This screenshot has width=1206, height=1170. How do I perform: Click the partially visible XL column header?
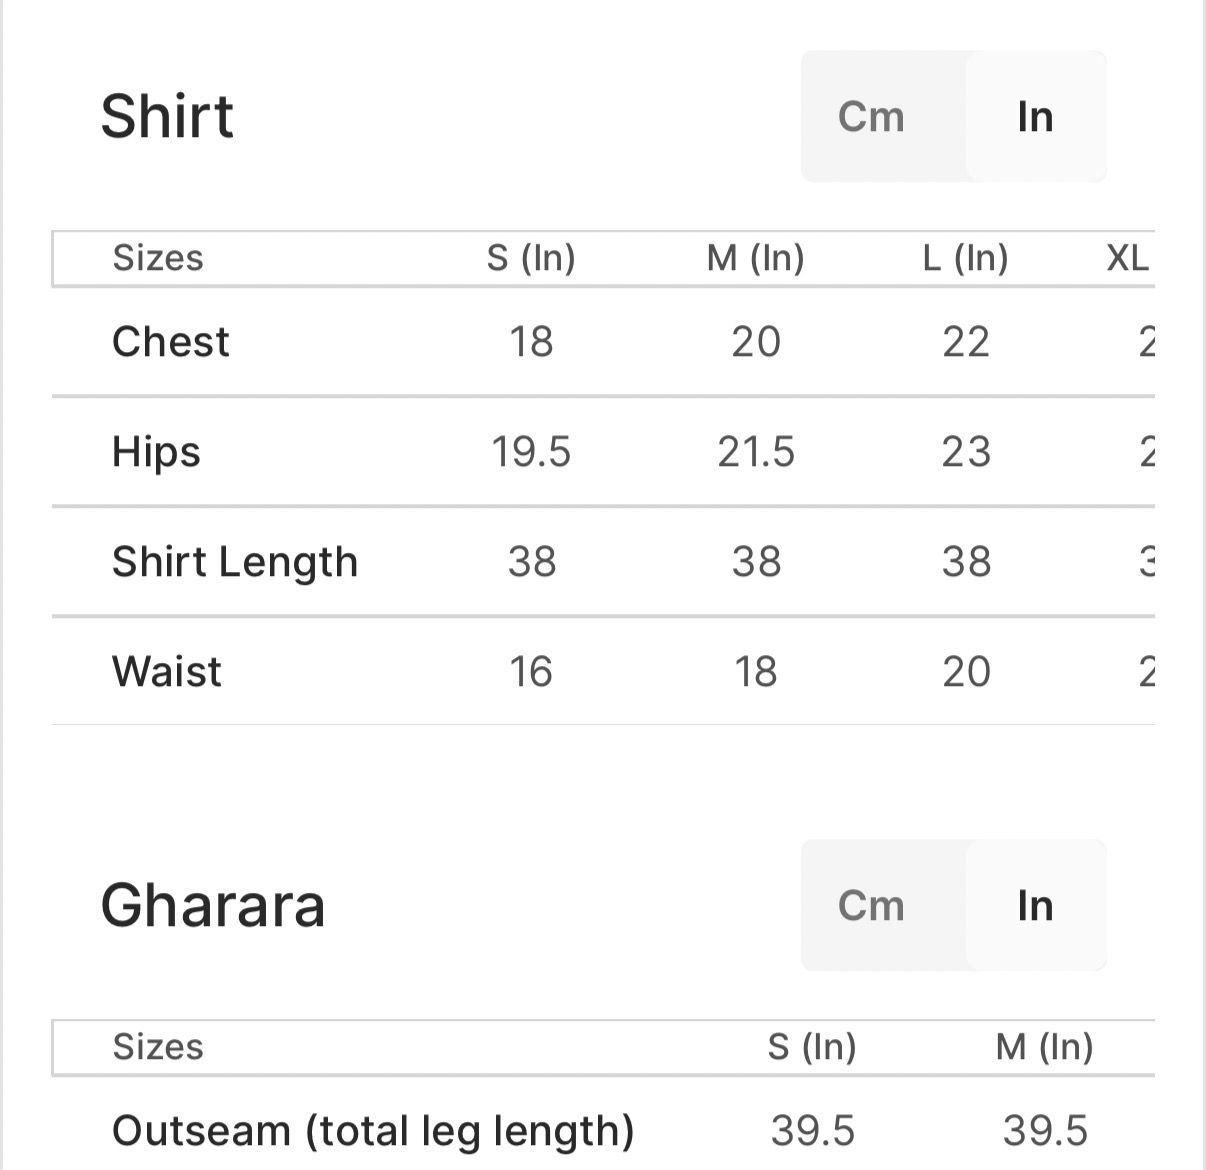(x=1128, y=258)
